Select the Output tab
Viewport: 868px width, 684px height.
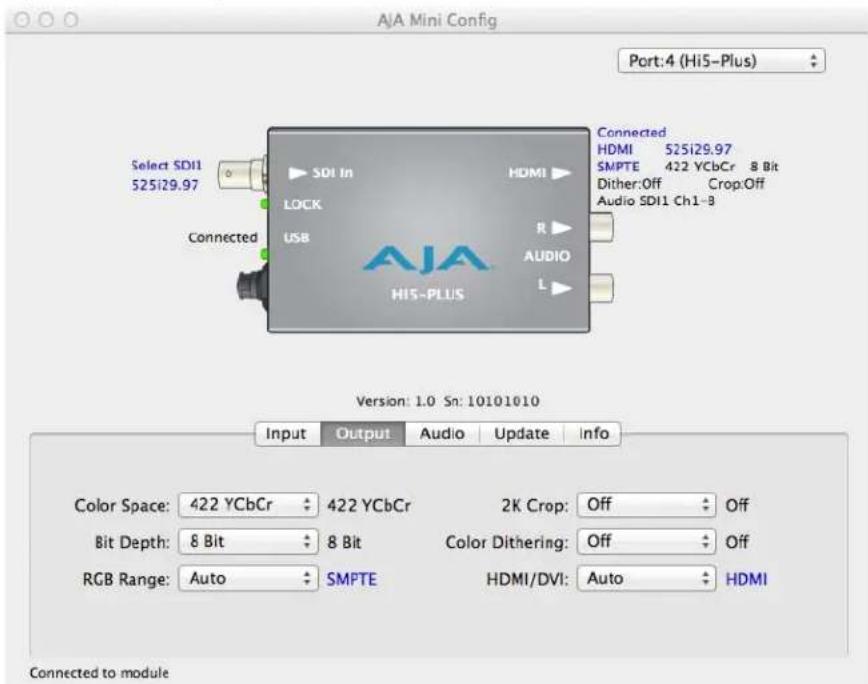(x=363, y=434)
